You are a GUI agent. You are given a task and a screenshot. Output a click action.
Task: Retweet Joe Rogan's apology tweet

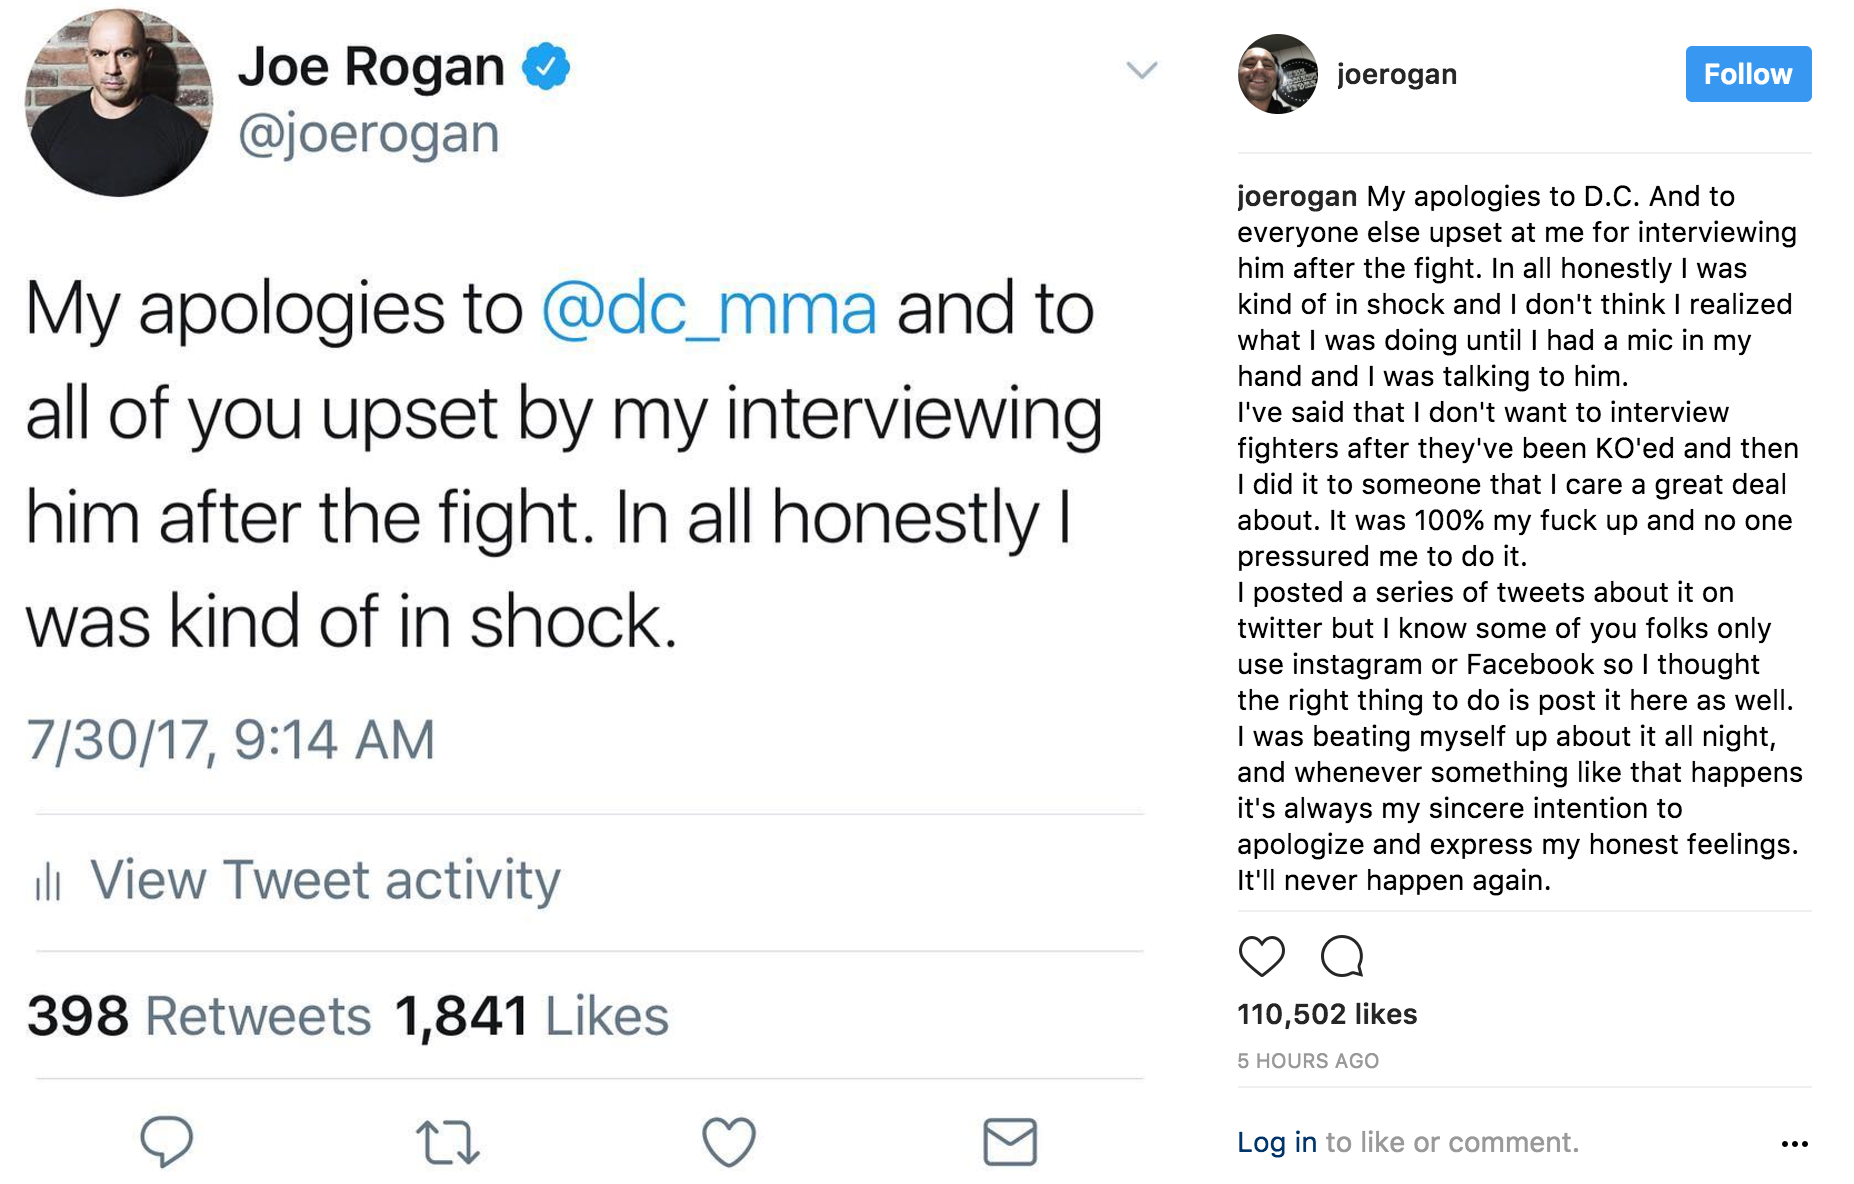pyautogui.click(x=447, y=1142)
